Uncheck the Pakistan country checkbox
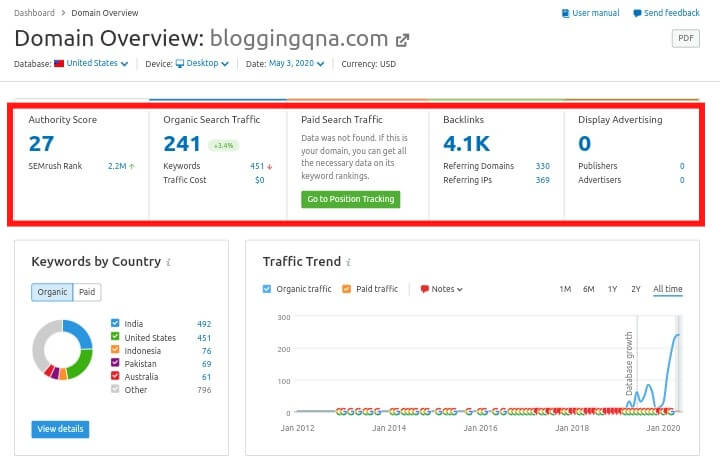 (115, 362)
